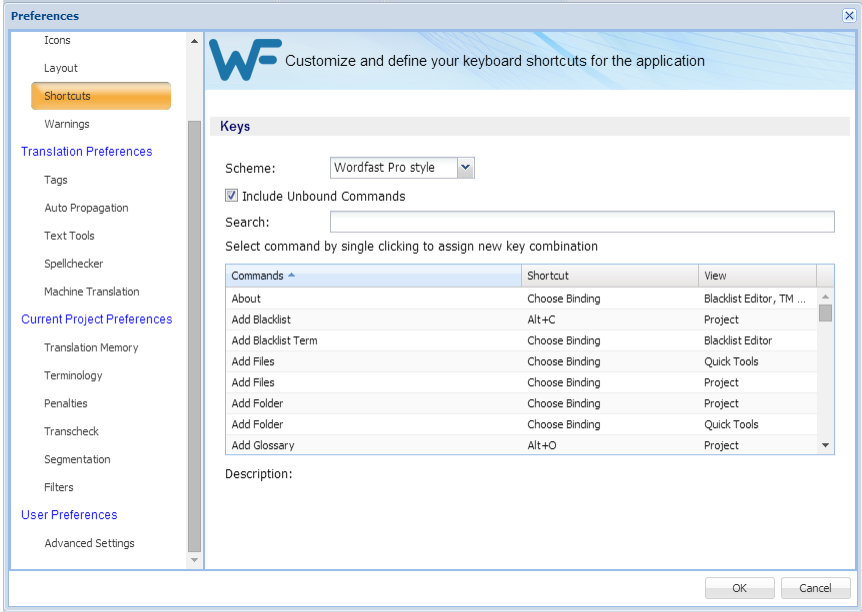Open the Layout preferences page
Screen dimensions: 862x612
coord(60,68)
